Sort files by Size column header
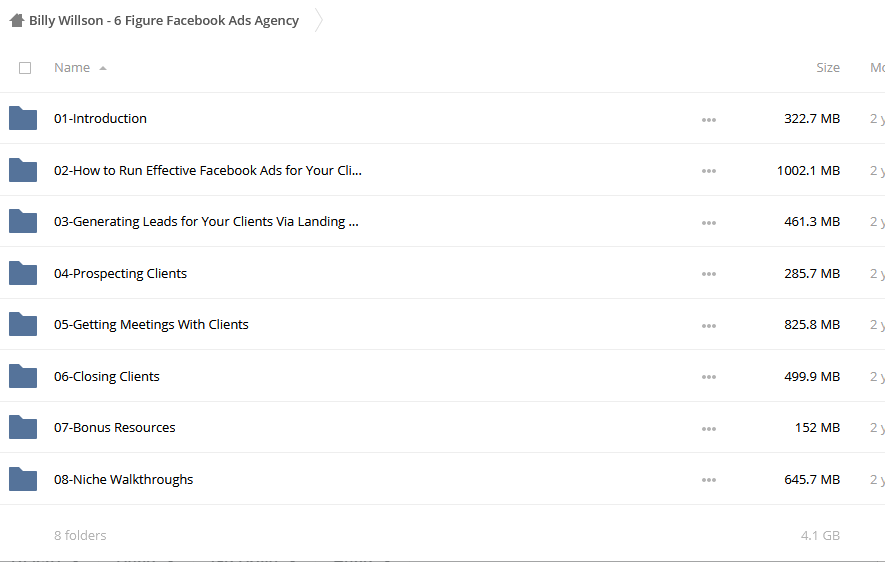This screenshot has height=562, width=885. [x=828, y=68]
